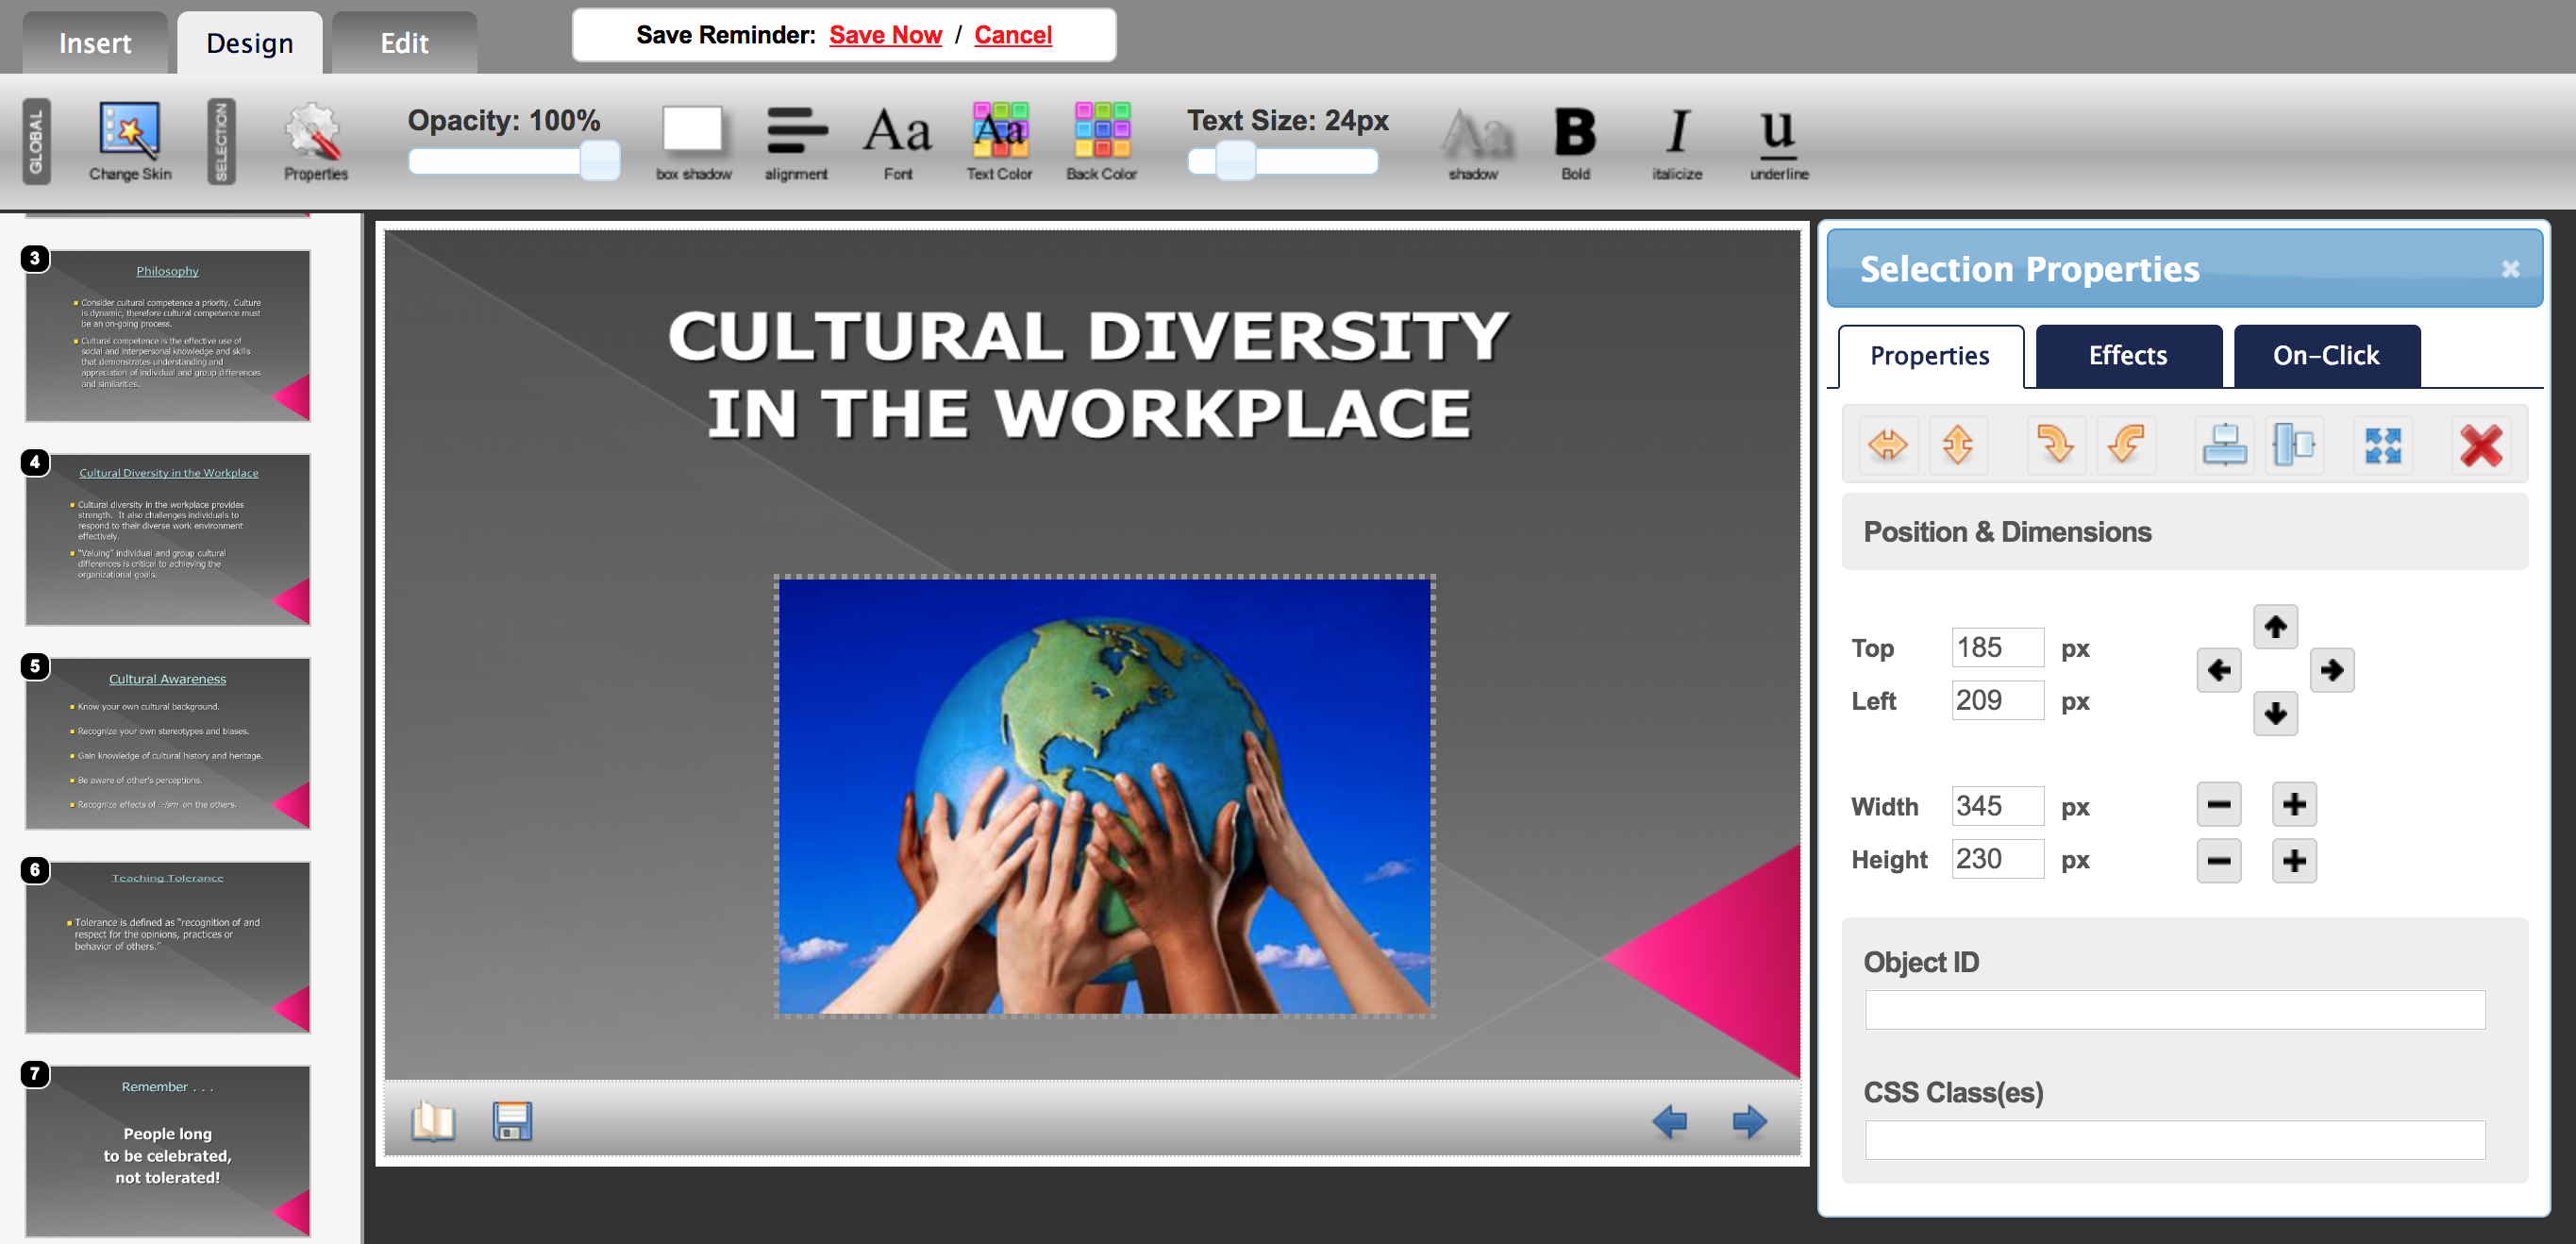Click the expand/fullscreen icon in Selection Properties
The image size is (2576, 1244).
2385,445
